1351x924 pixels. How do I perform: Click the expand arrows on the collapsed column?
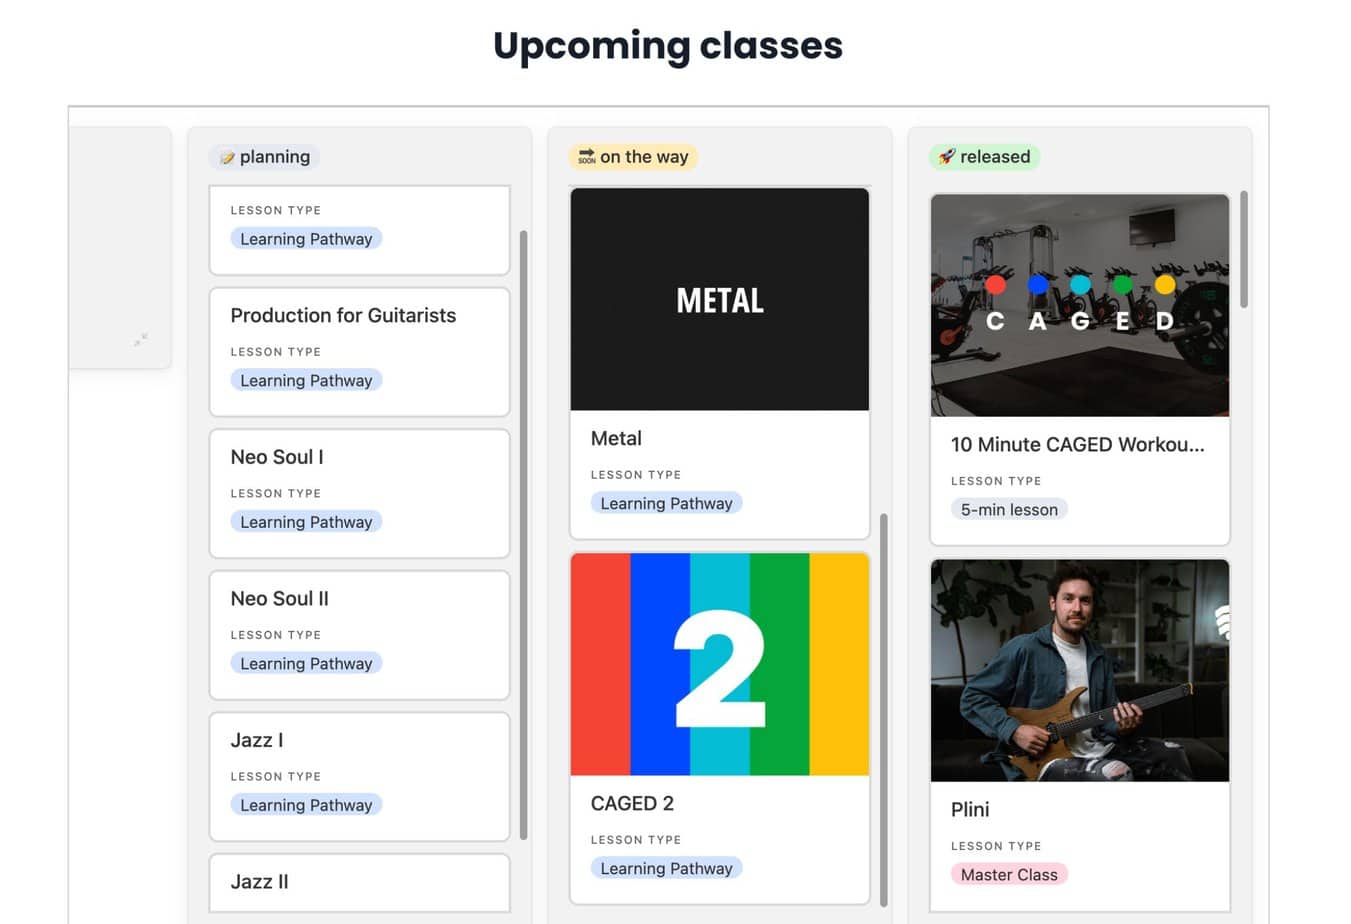(139, 340)
